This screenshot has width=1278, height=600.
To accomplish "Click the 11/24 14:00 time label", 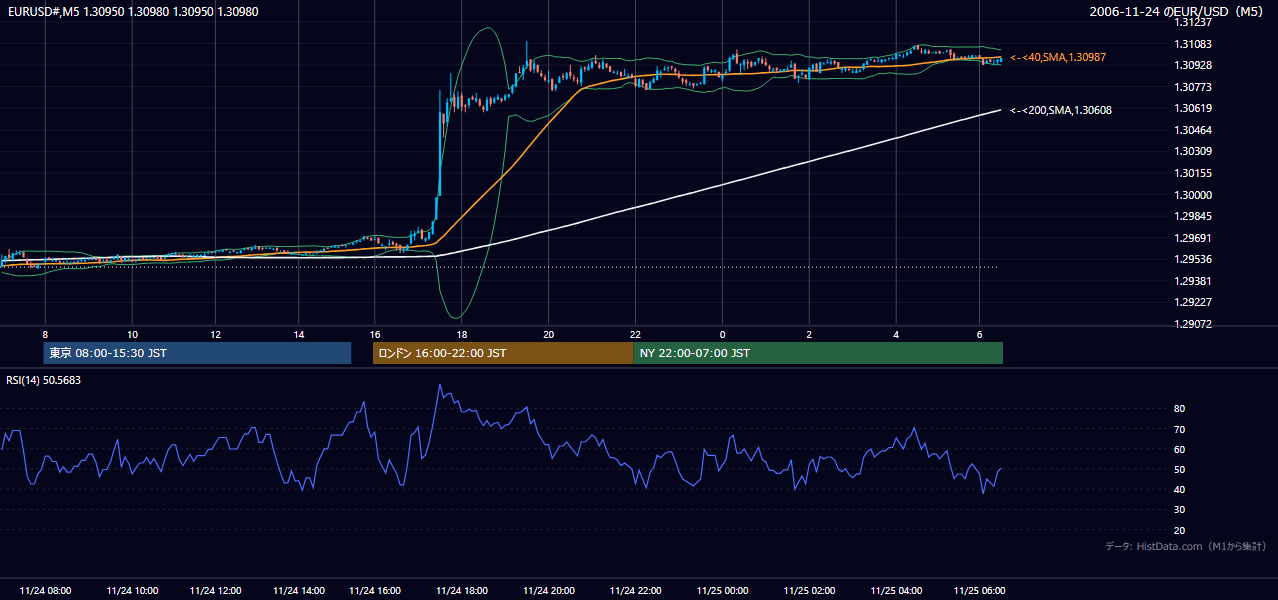I will [298, 591].
